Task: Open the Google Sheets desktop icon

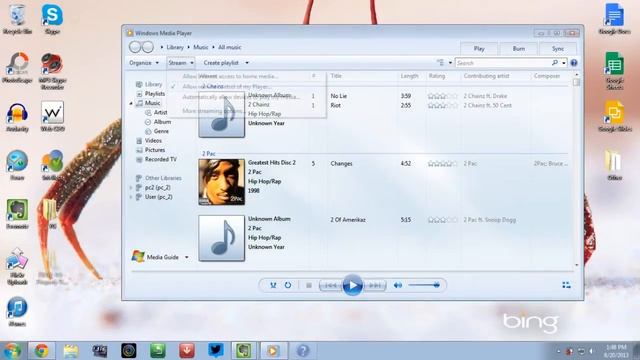Action: coord(614,70)
